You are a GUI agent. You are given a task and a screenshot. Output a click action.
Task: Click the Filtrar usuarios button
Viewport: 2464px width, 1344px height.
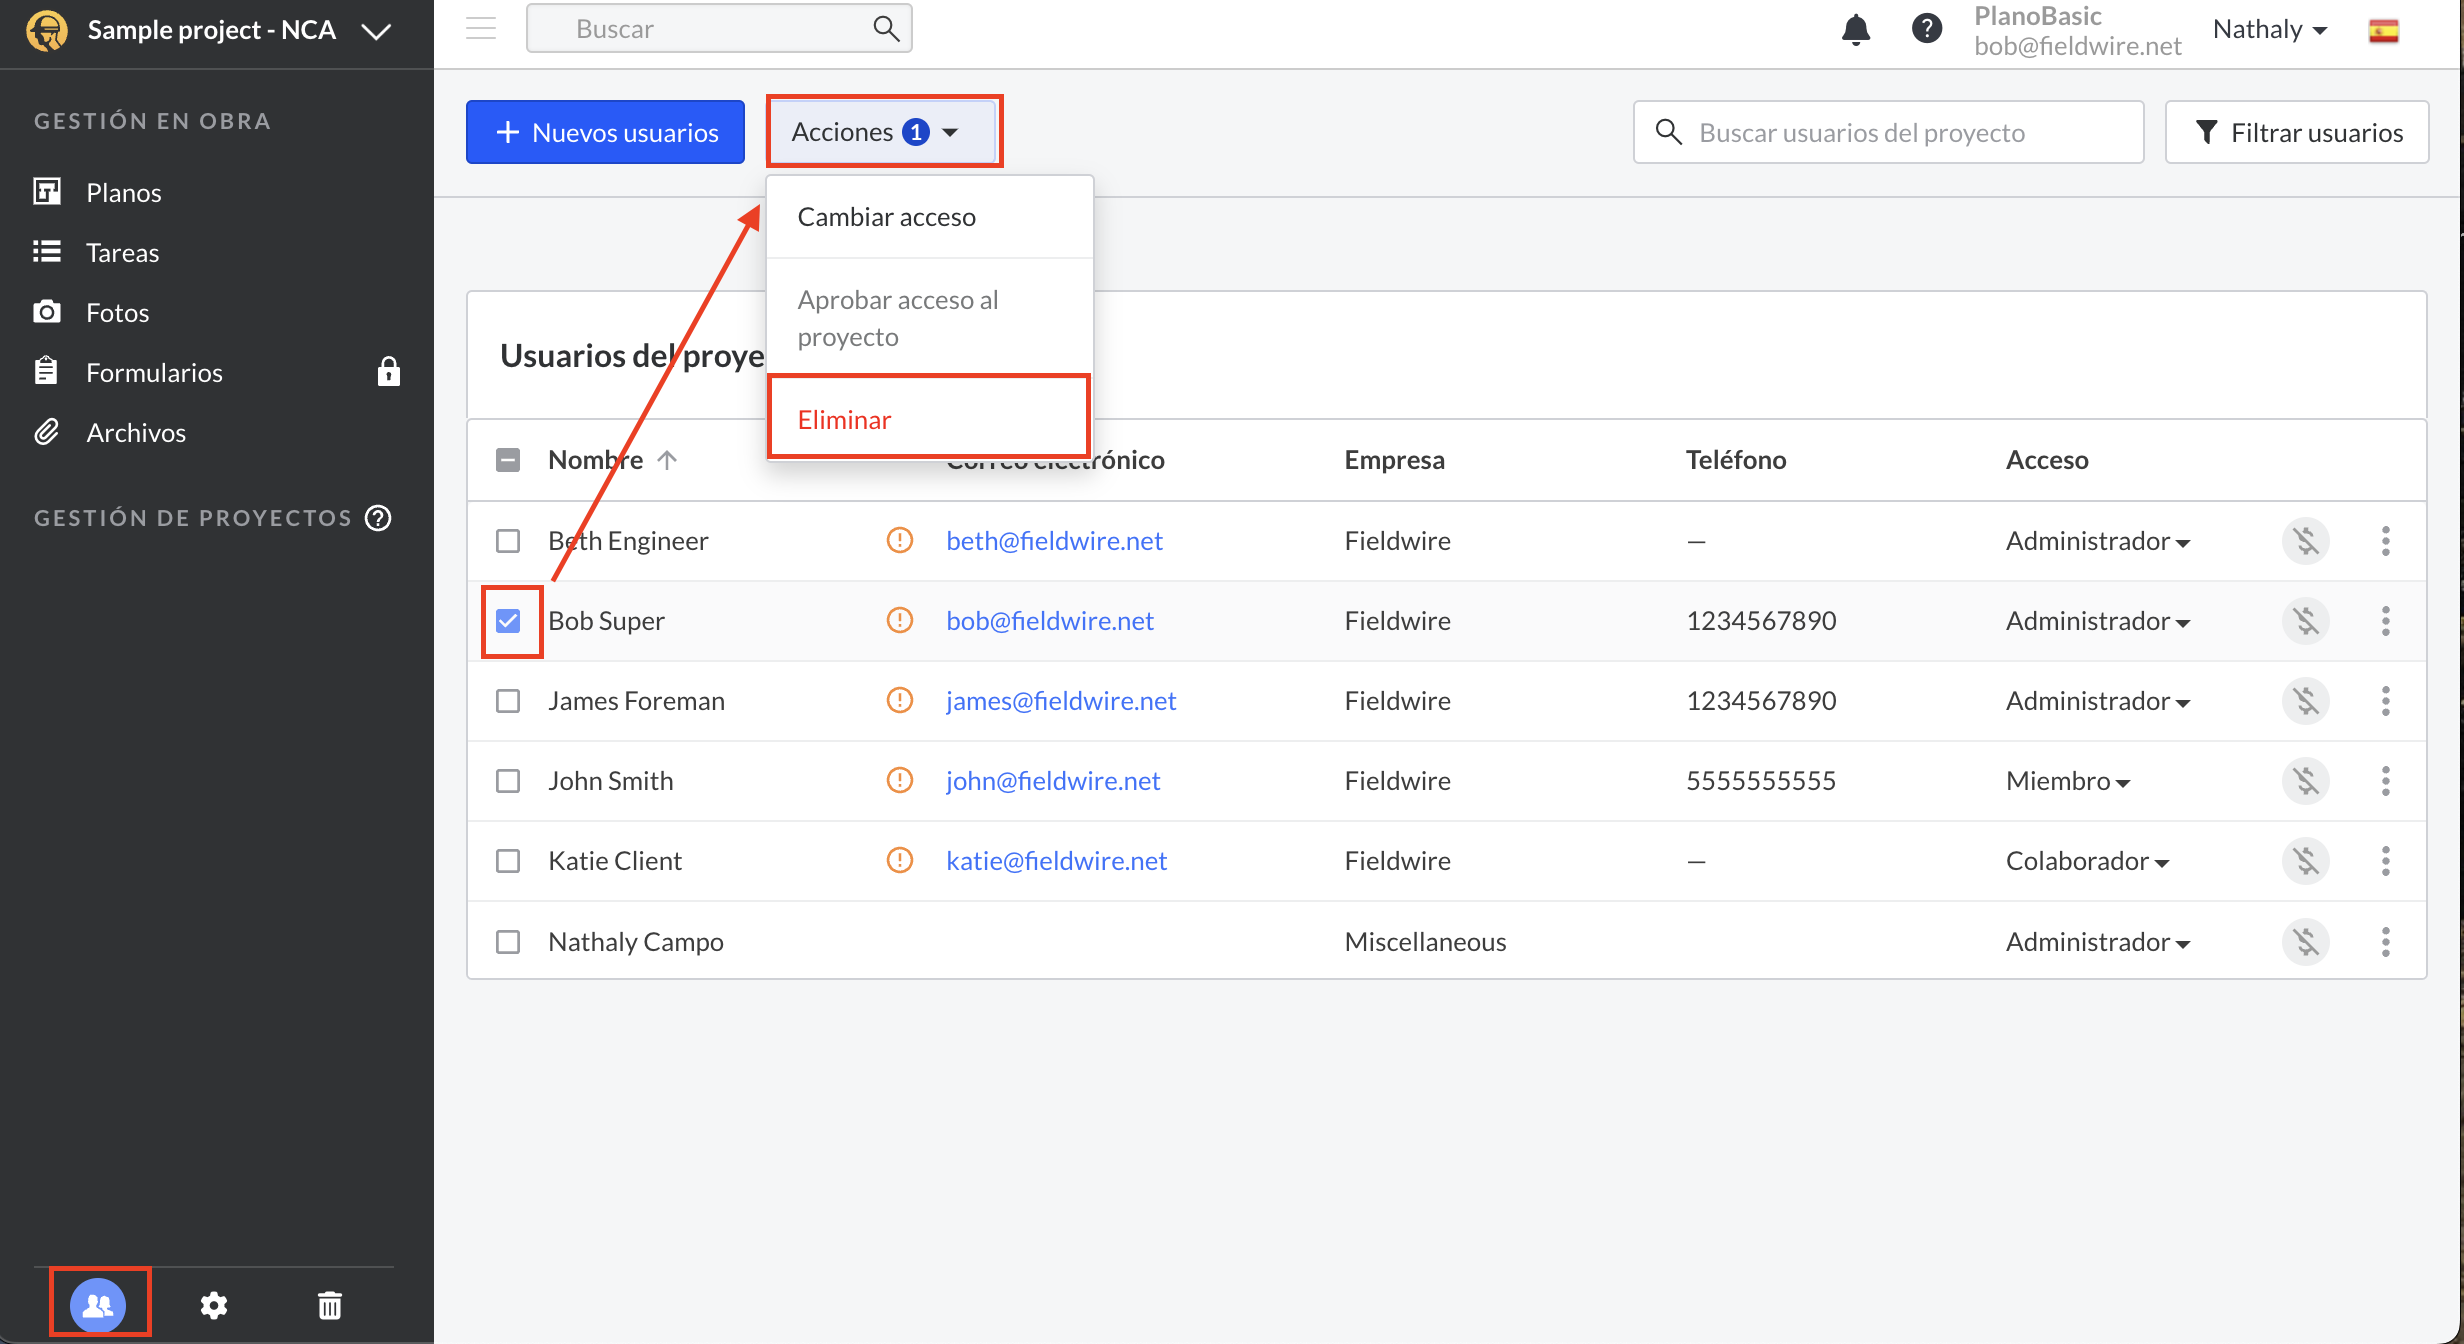pos(2297,132)
